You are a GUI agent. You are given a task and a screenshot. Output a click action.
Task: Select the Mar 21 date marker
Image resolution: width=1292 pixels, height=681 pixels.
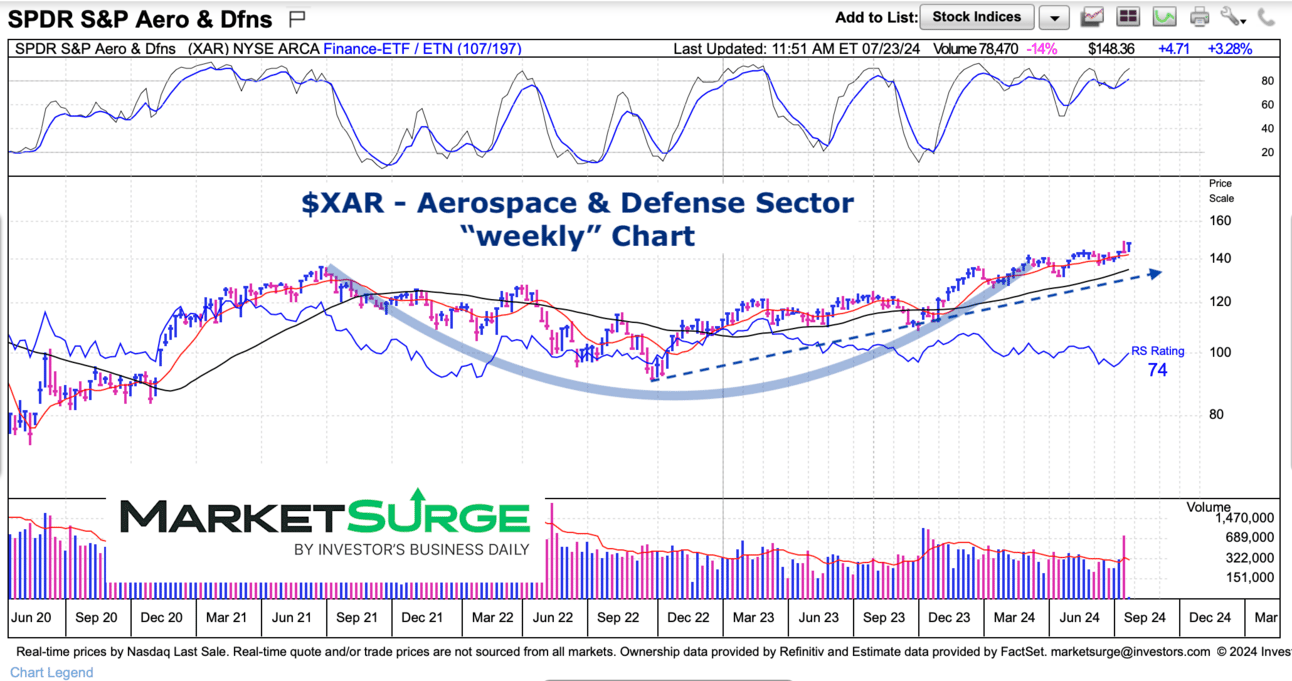[226, 617]
